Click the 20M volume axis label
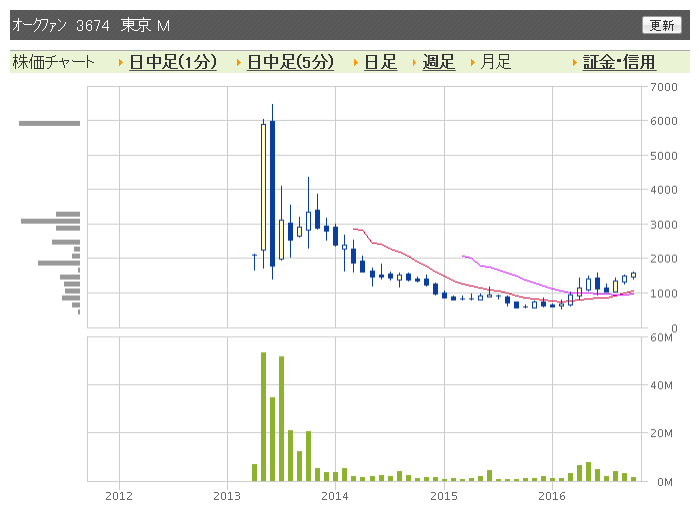The width and height of the screenshot is (699, 526). [661, 433]
